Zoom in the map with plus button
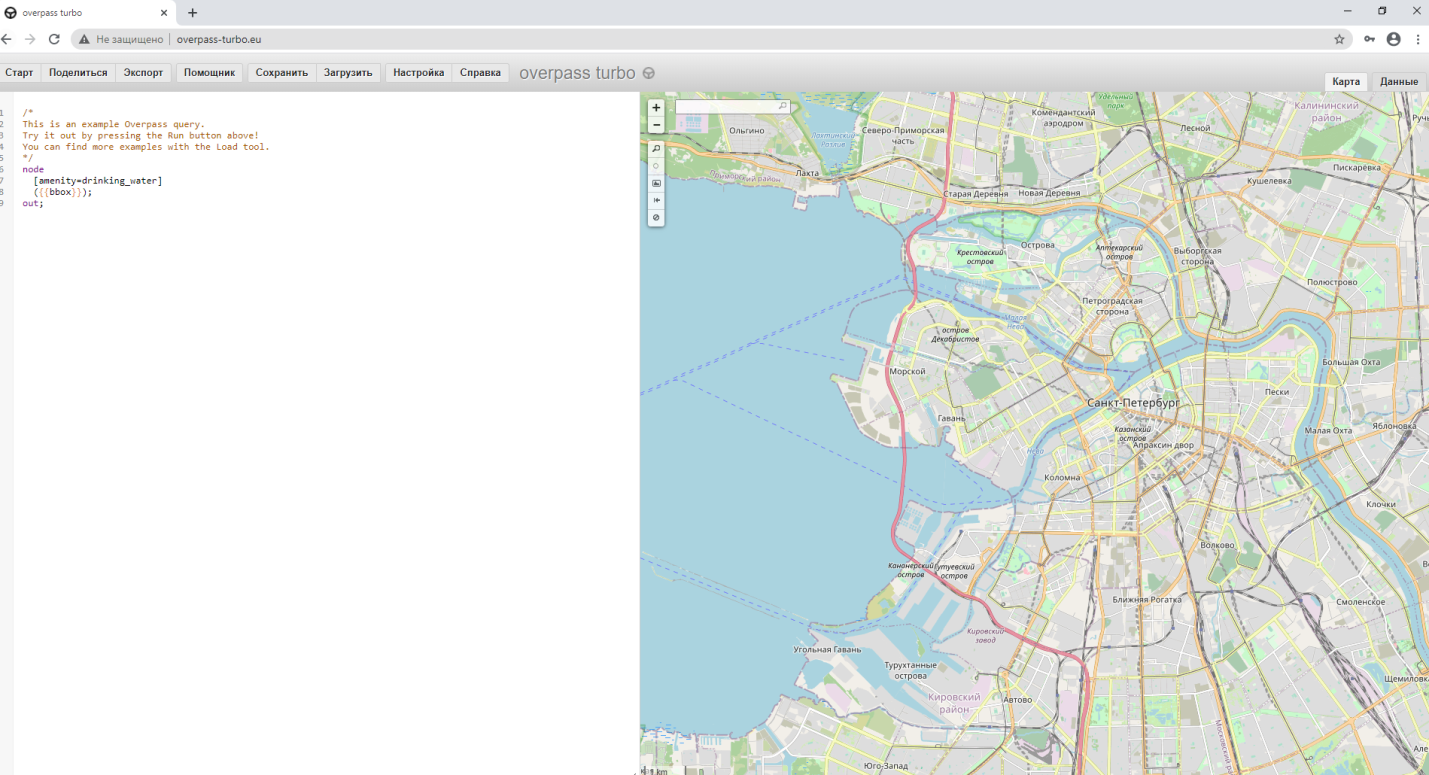This screenshot has width=1429, height=775. 656,107
